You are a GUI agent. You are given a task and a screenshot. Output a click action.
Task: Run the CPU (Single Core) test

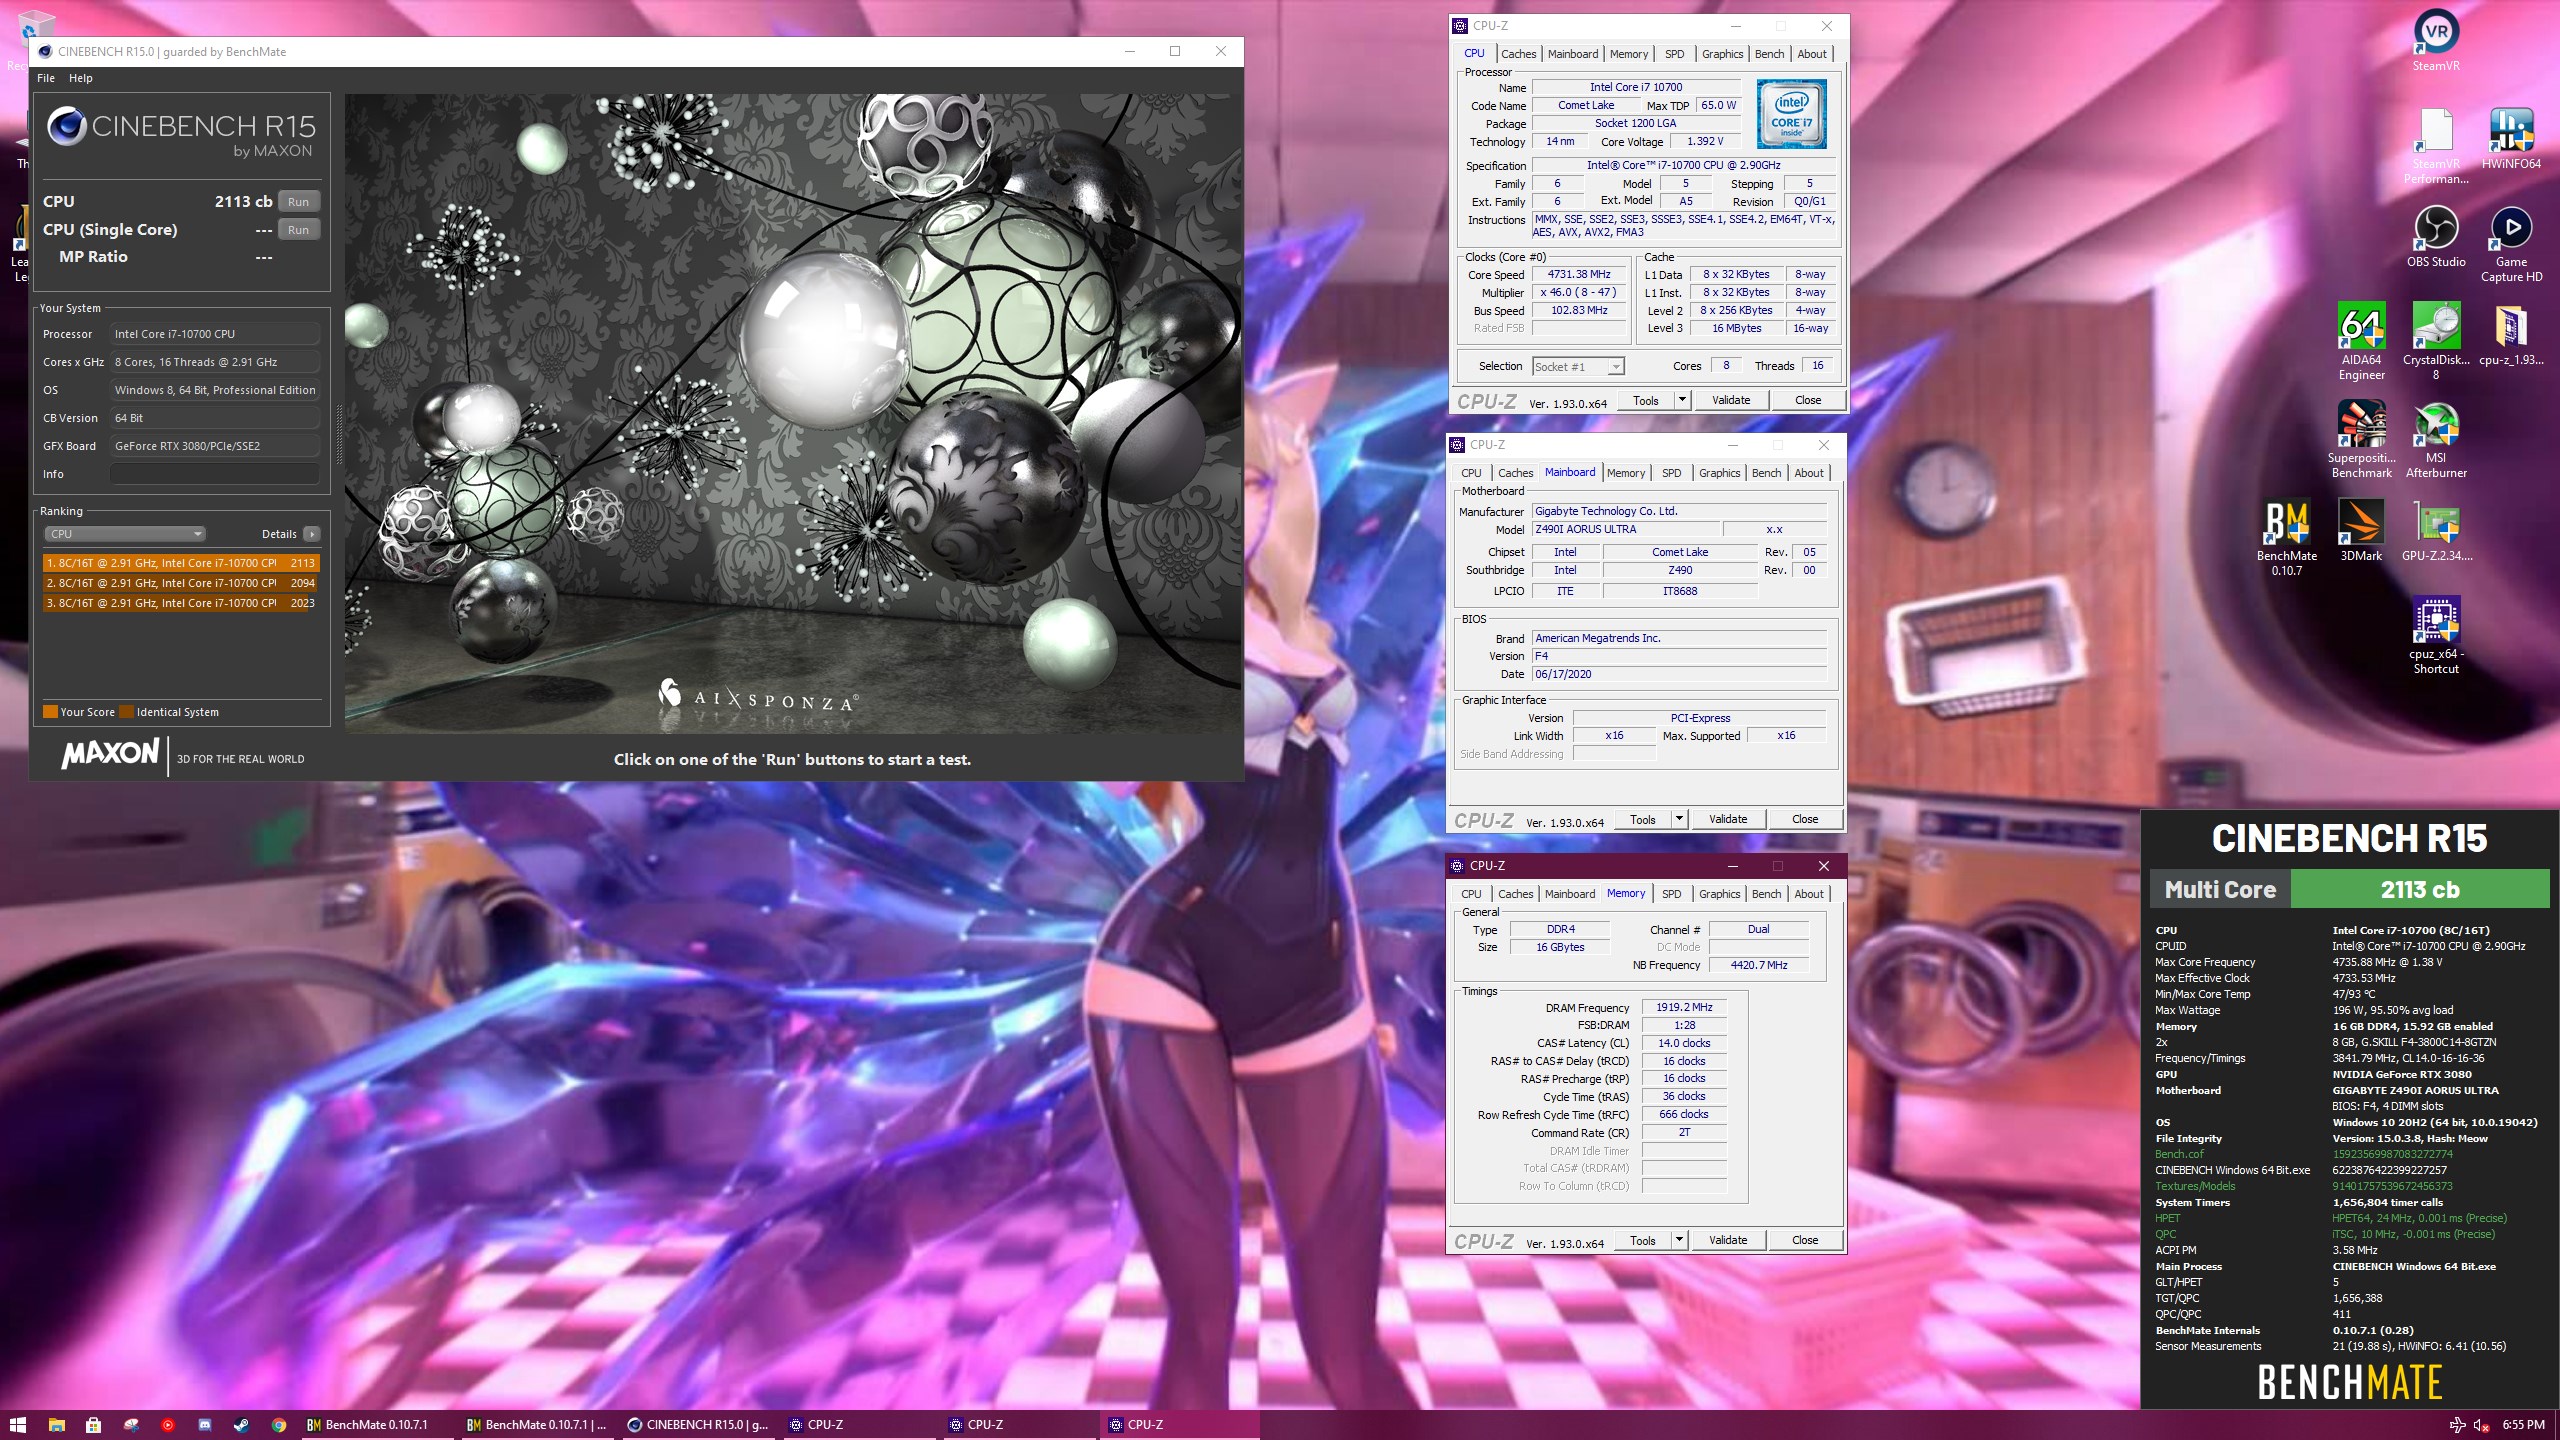pyautogui.click(x=298, y=230)
